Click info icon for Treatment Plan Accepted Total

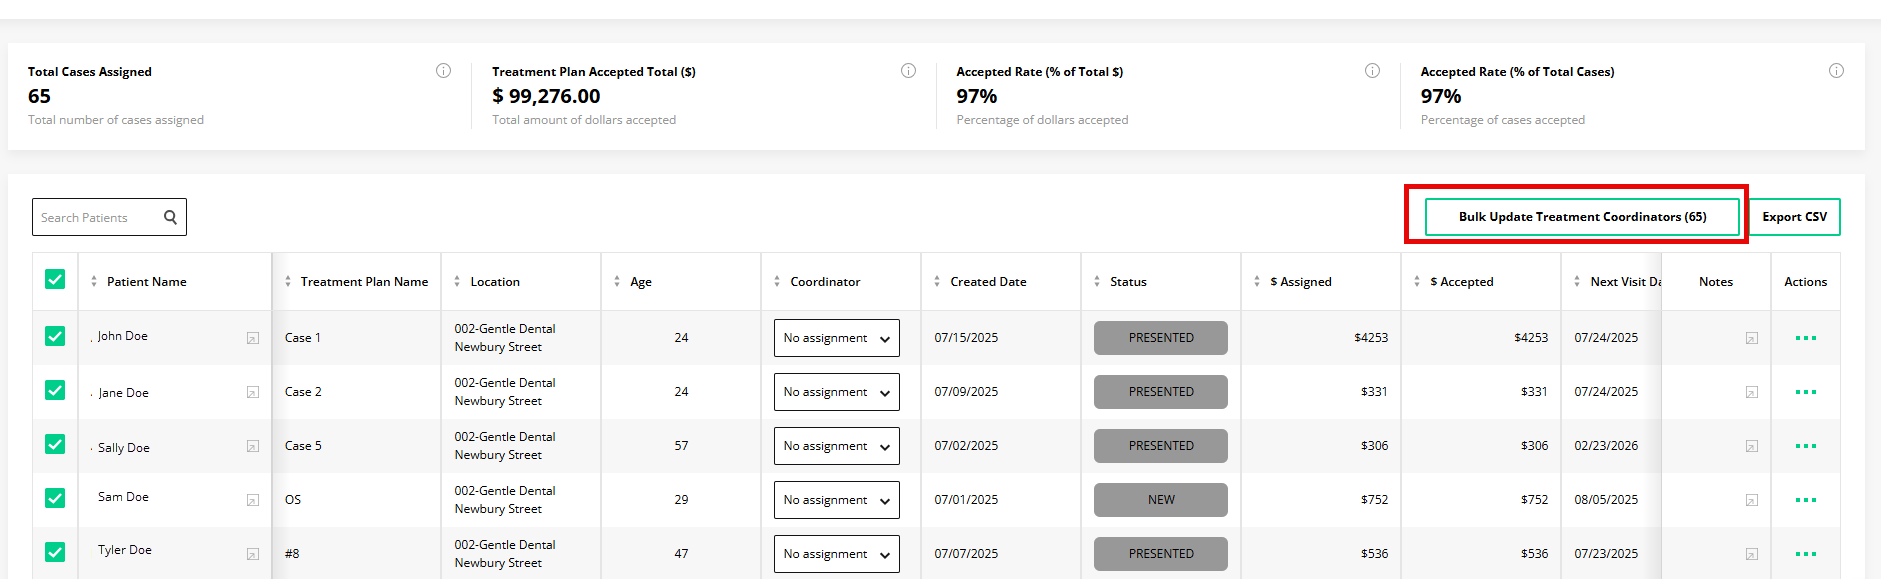[x=908, y=71]
